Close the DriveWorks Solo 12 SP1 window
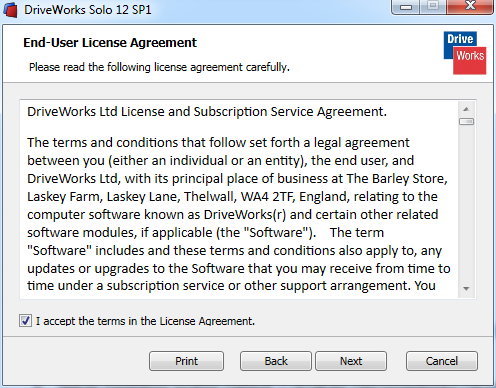 [470, 7]
